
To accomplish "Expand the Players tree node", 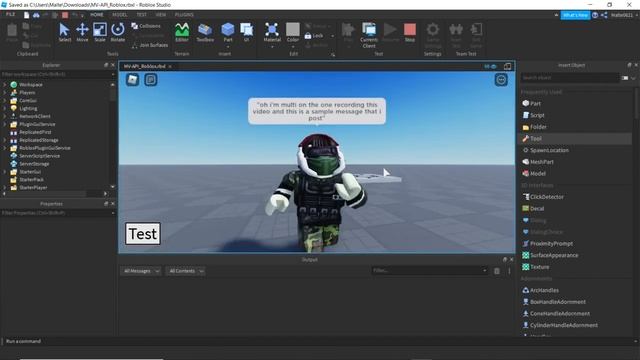I will tap(5, 93).
